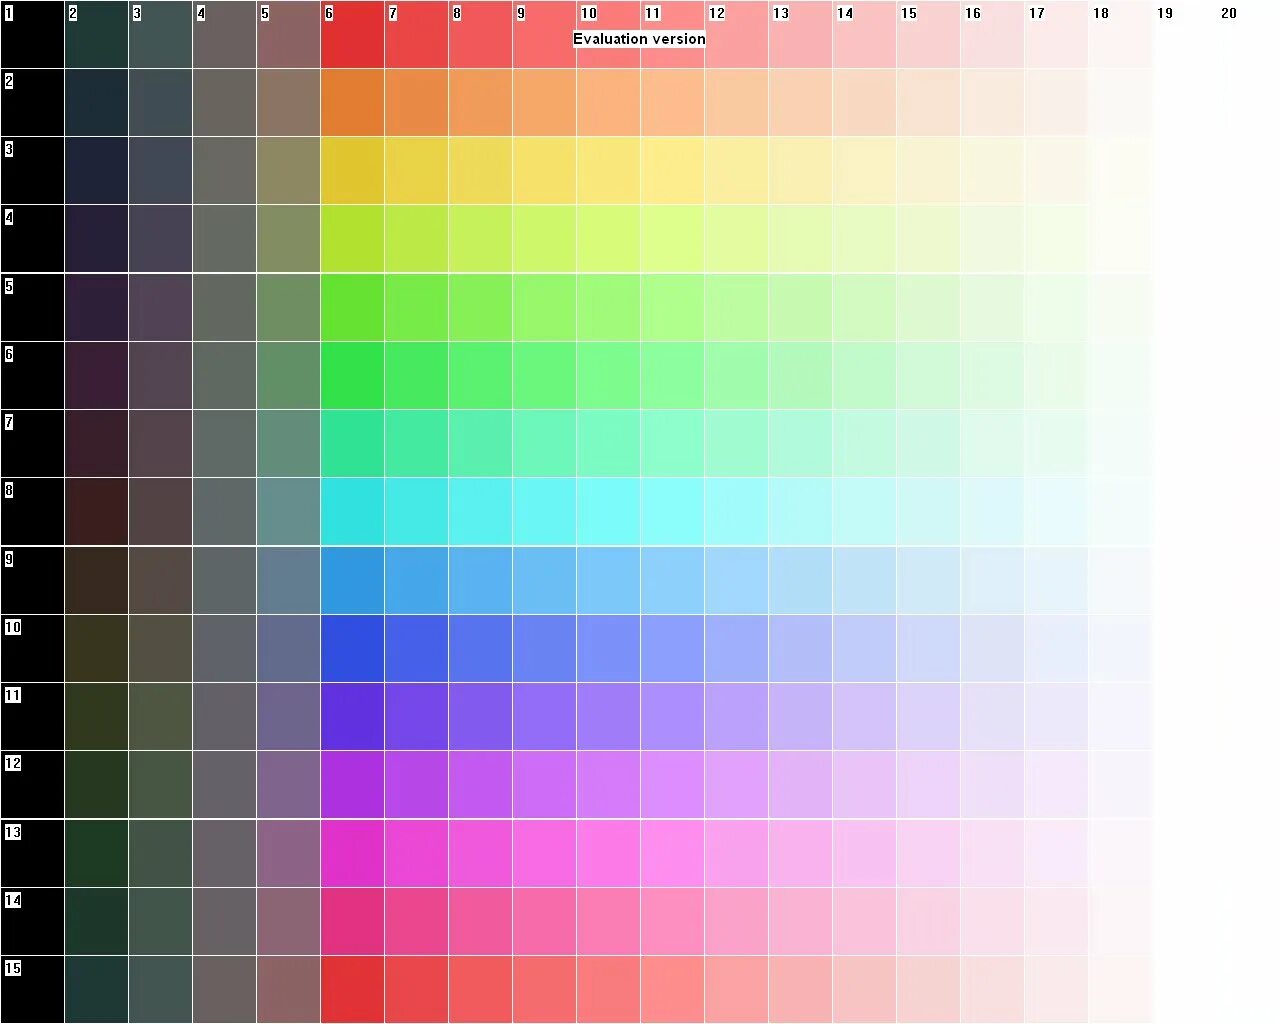Pick the blue swatch at row 10, column 7

tap(416, 648)
